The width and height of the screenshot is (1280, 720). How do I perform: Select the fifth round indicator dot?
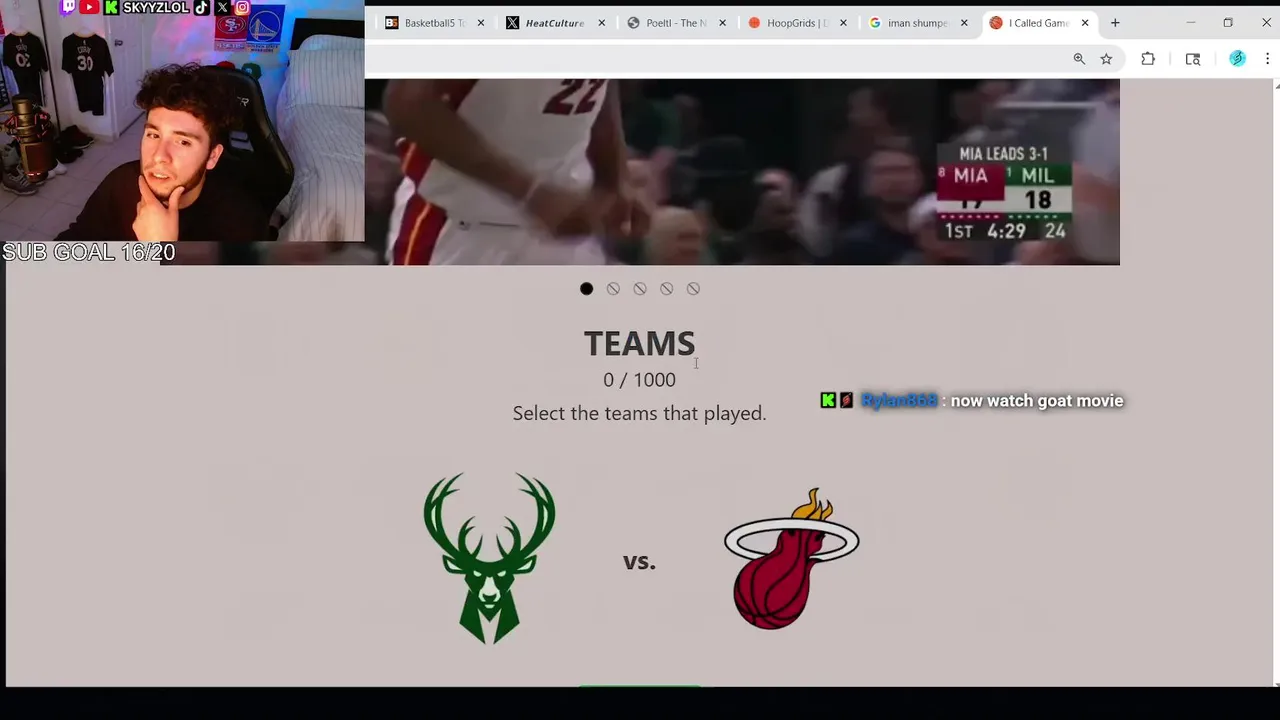point(693,289)
